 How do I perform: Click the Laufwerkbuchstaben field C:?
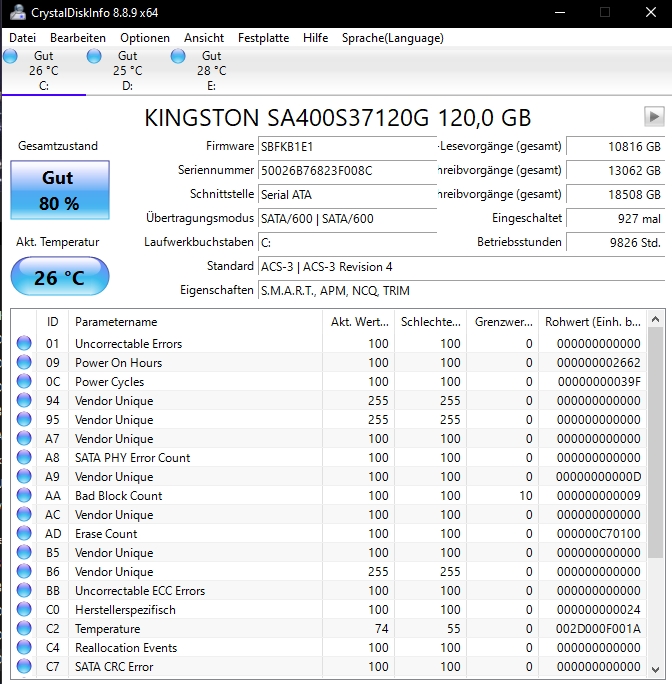point(347,243)
